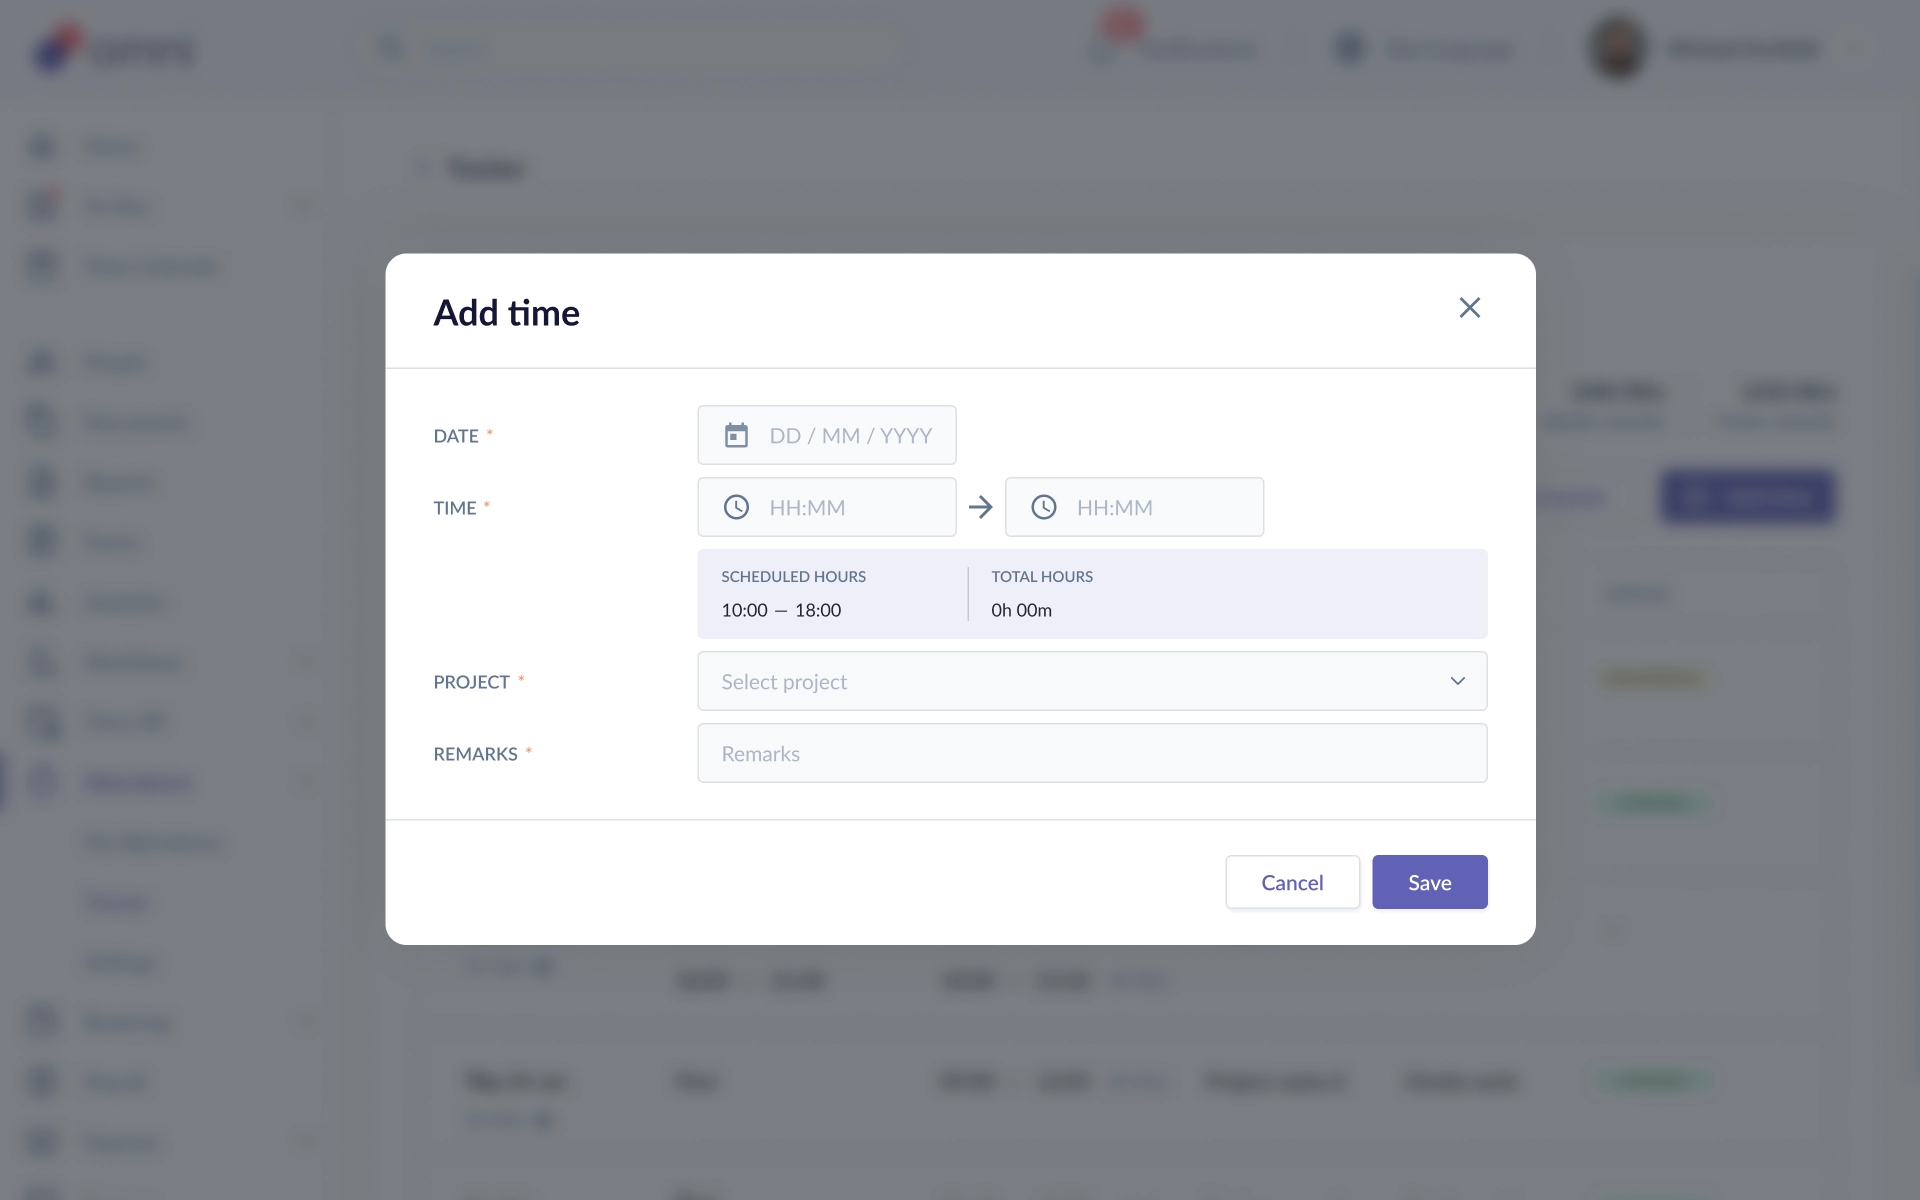Click the blue button behind the dialog
This screenshot has height=1200, width=1920.
coord(1747,497)
